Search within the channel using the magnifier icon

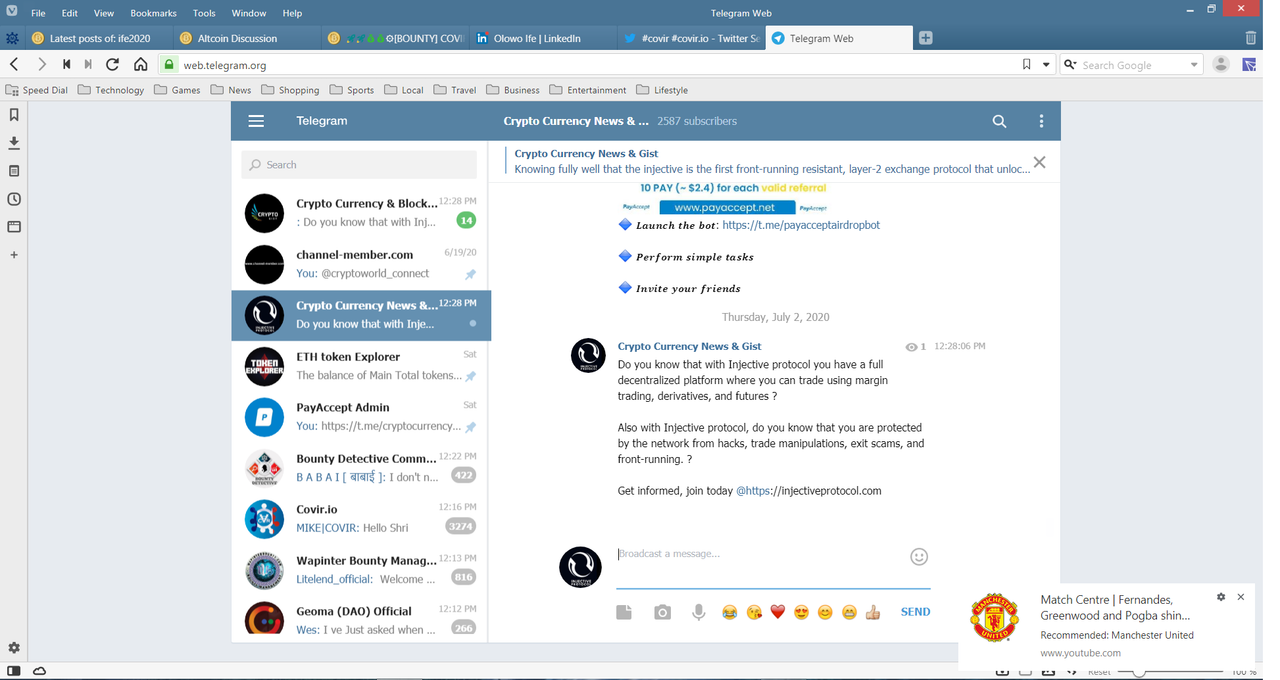[x=999, y=121]
